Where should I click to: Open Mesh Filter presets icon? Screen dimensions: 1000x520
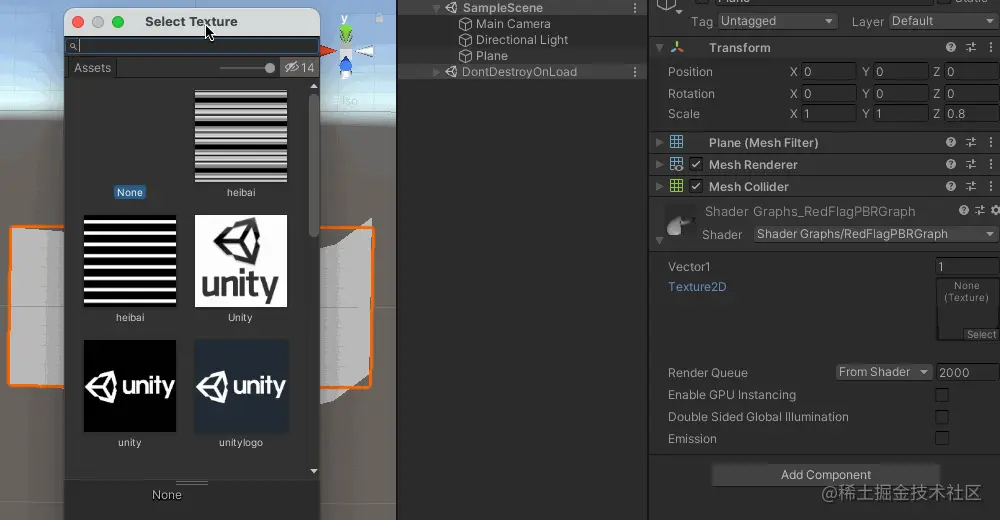point(971,142)
